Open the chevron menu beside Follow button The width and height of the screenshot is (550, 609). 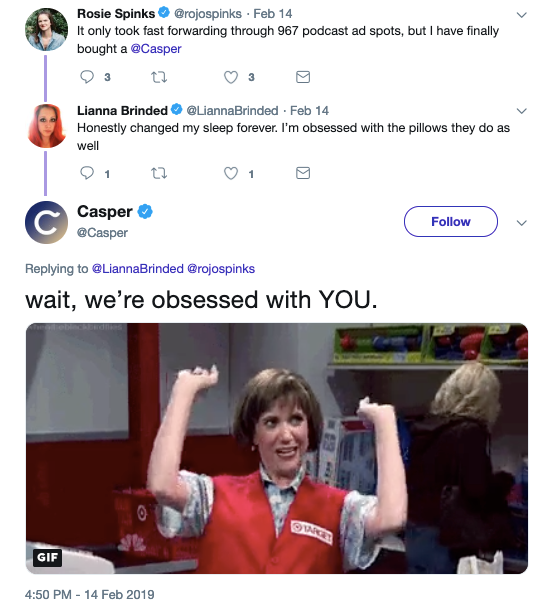(521, 223)
